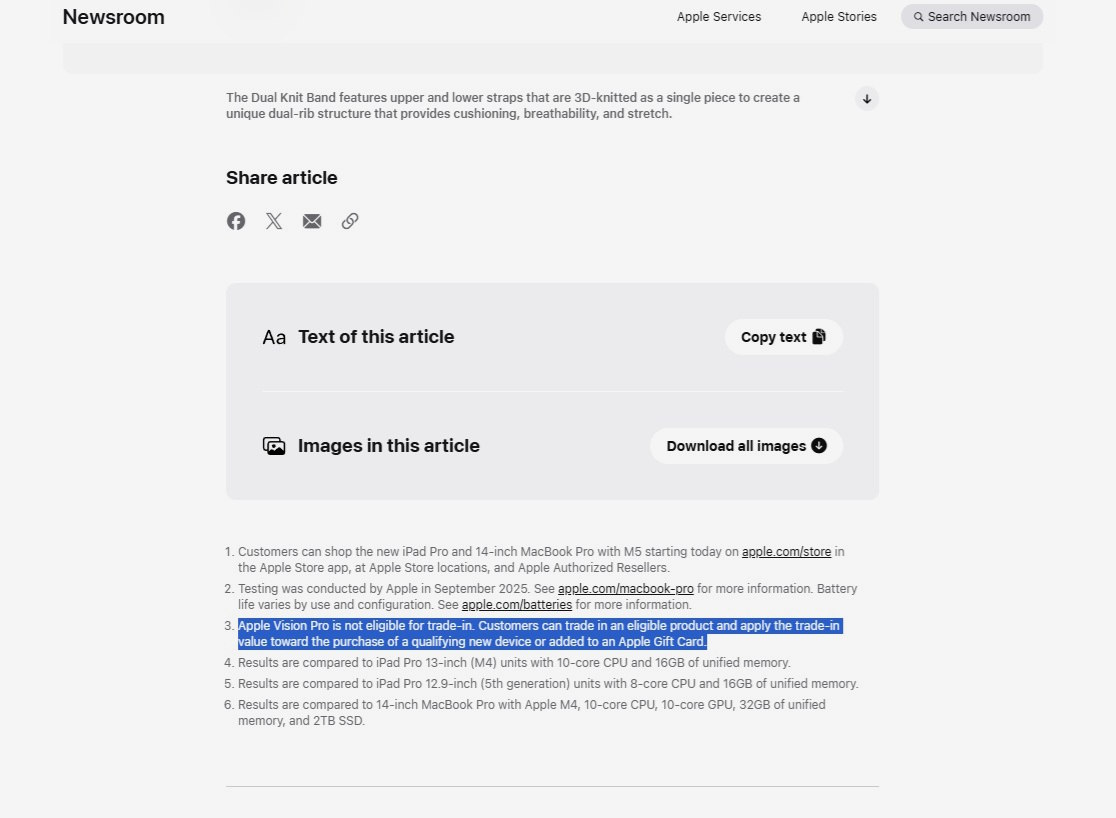Follow the apple.com/batteries link
The width and height of the screenshot is (1116, 818).
click(516, 605)
